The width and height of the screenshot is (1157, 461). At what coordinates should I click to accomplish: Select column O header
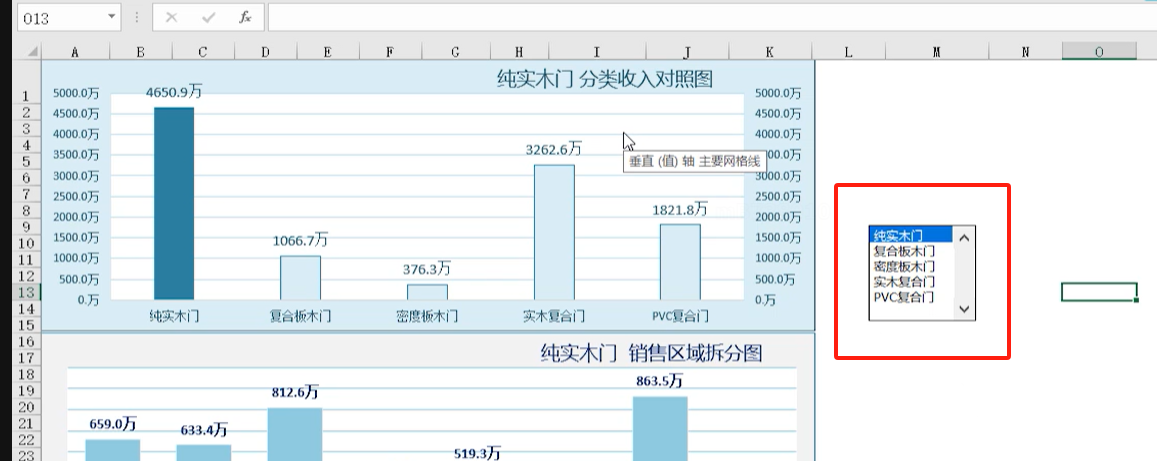[x=1099, y=51]
